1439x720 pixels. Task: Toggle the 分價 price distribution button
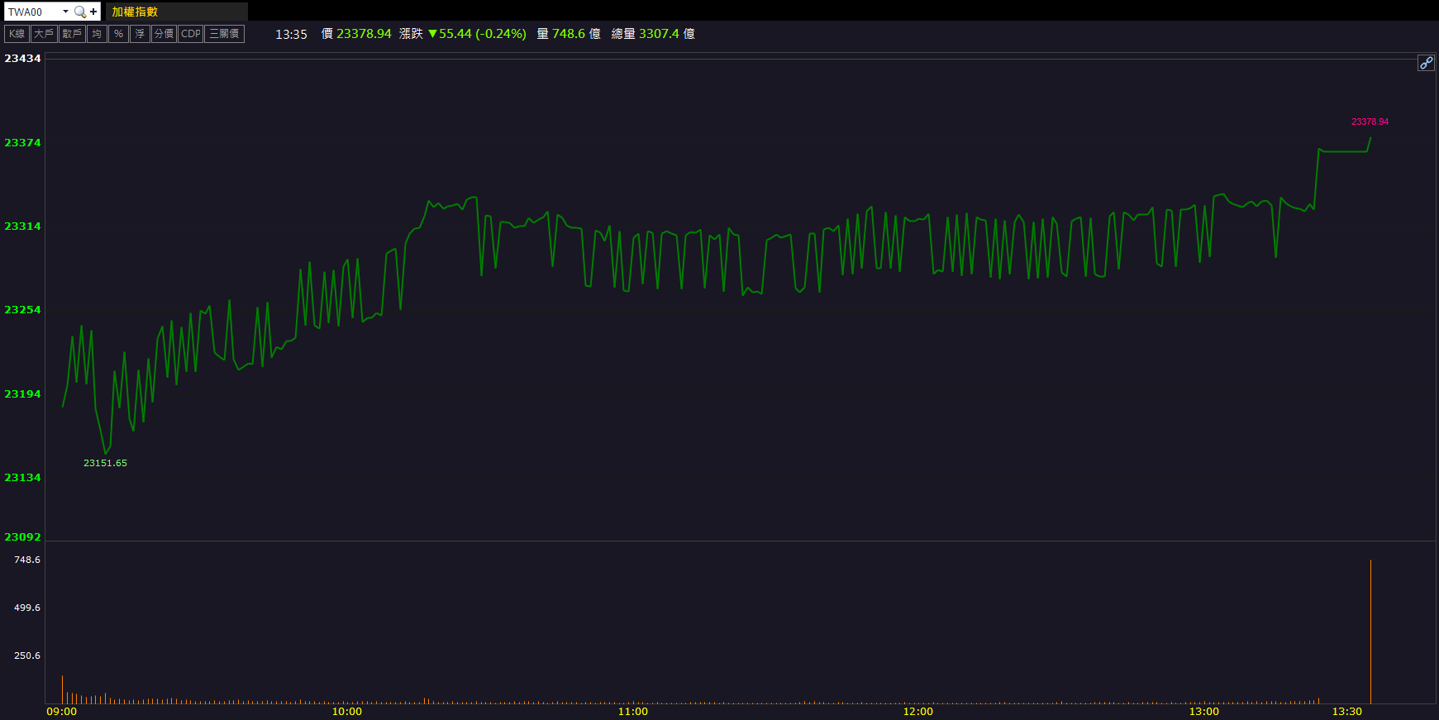164,34
